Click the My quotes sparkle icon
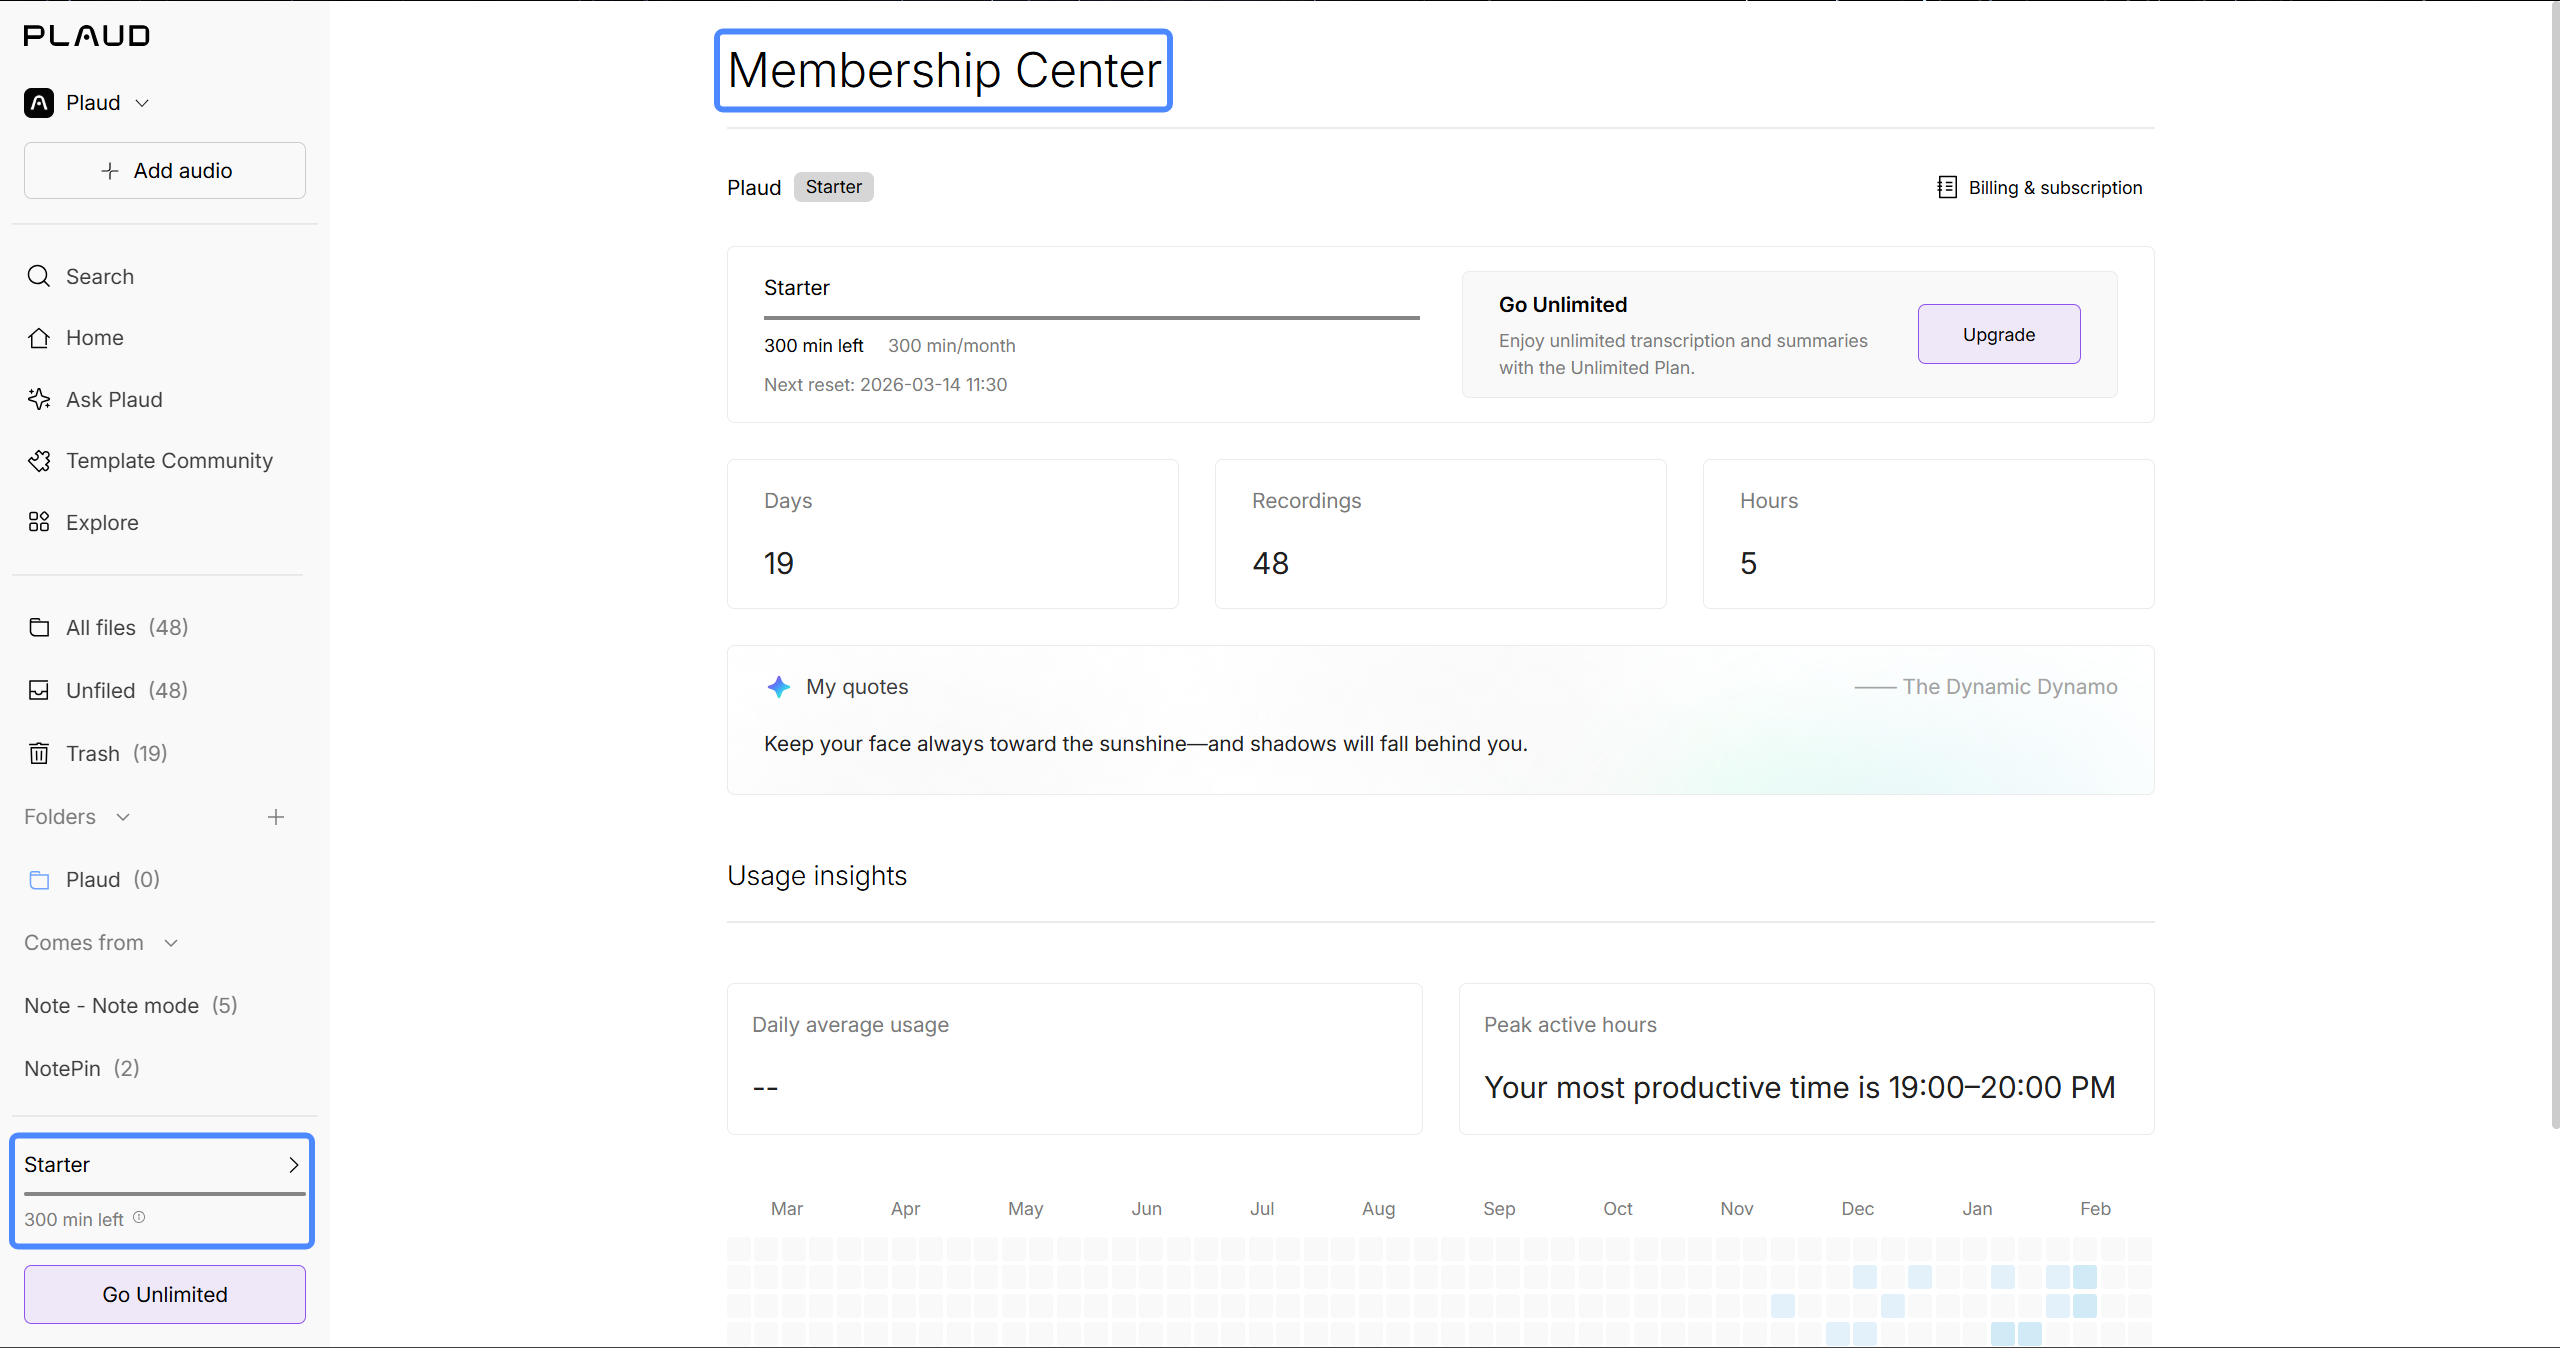This screenshot has height=1348, width=2560. point(779,687)
